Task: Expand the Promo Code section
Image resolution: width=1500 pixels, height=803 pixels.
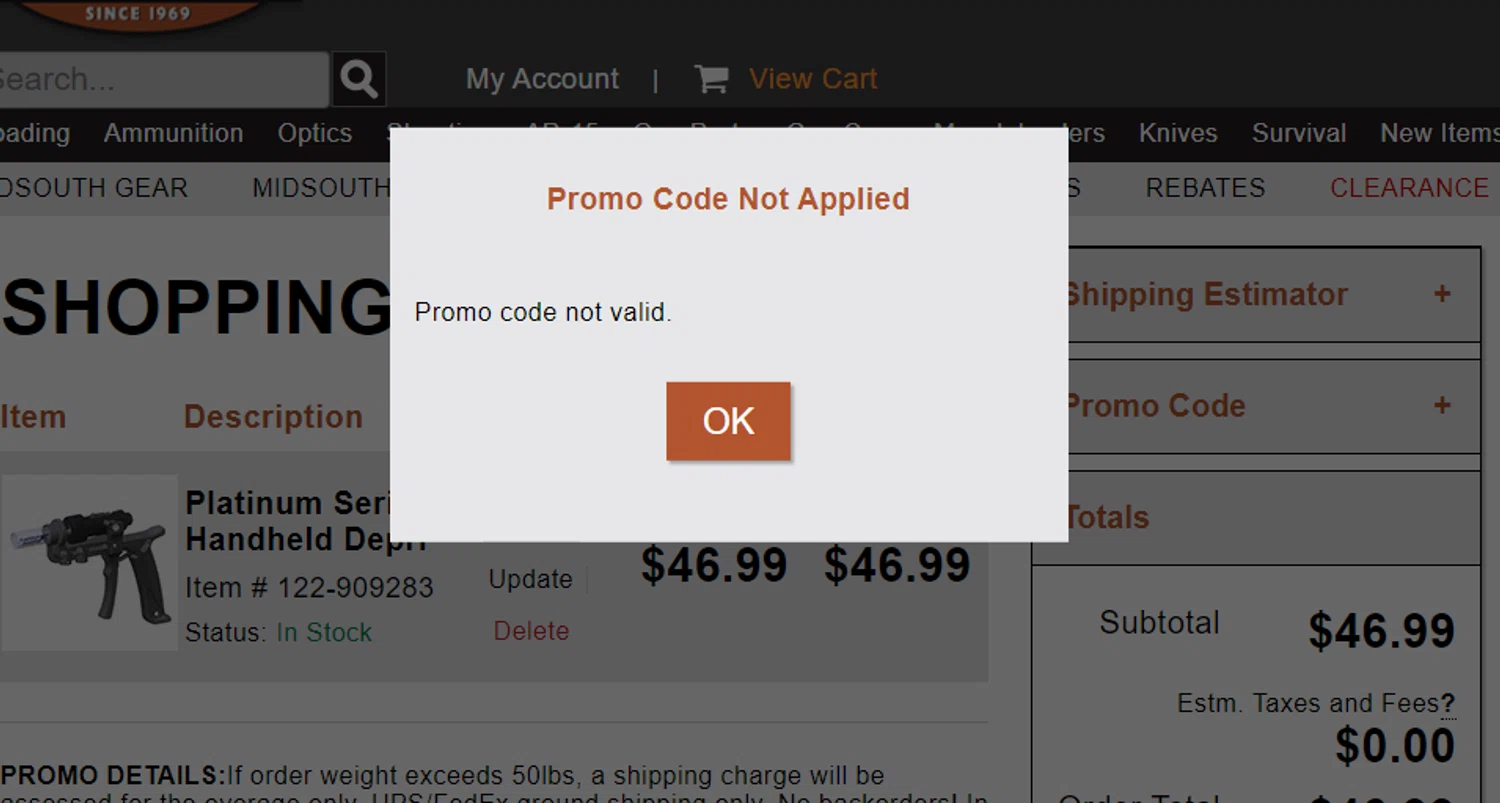Action: 1441,405
